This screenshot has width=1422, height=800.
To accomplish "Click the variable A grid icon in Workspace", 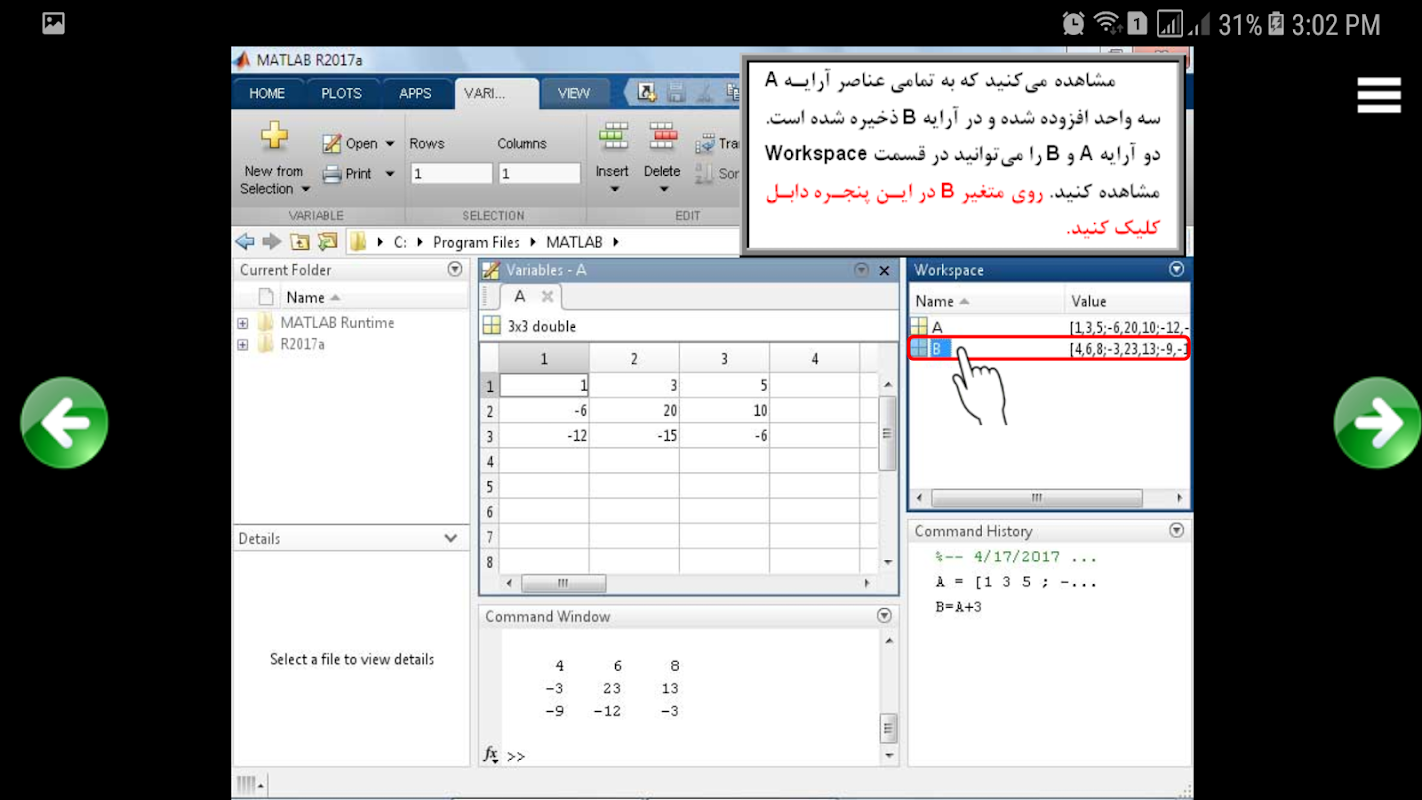I will pos(919,327).
